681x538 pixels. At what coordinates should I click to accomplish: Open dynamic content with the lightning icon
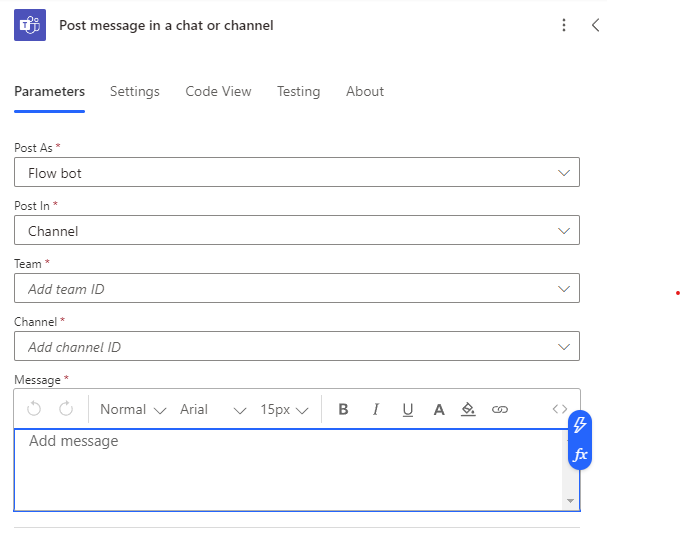580,425
